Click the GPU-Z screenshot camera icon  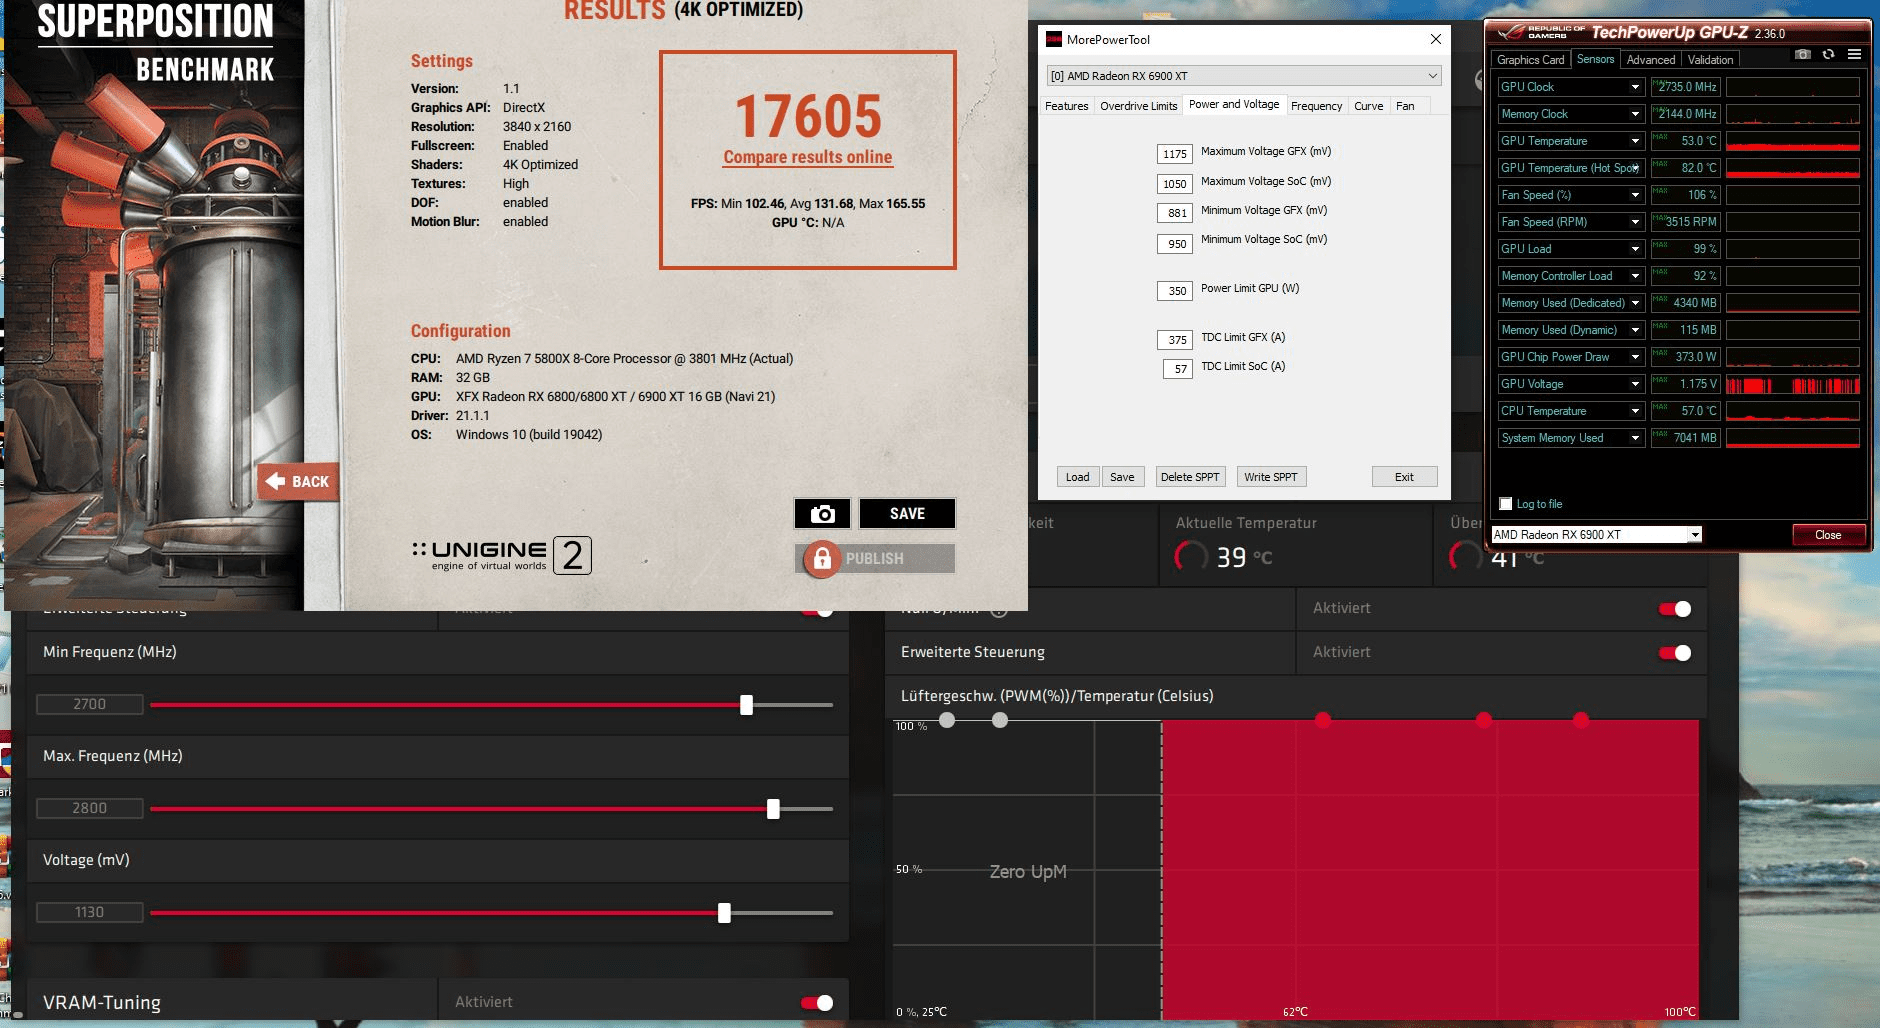[x=1802, y=54]
